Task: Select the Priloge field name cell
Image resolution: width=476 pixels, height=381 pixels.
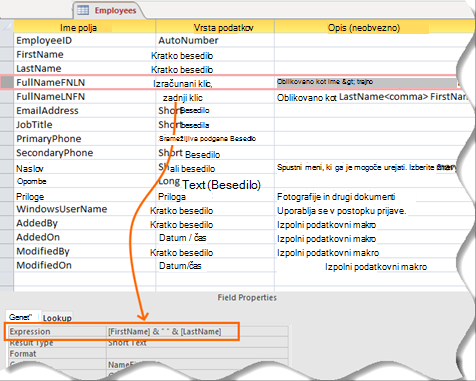Action: pyautogui.click(x=85, y=196)
